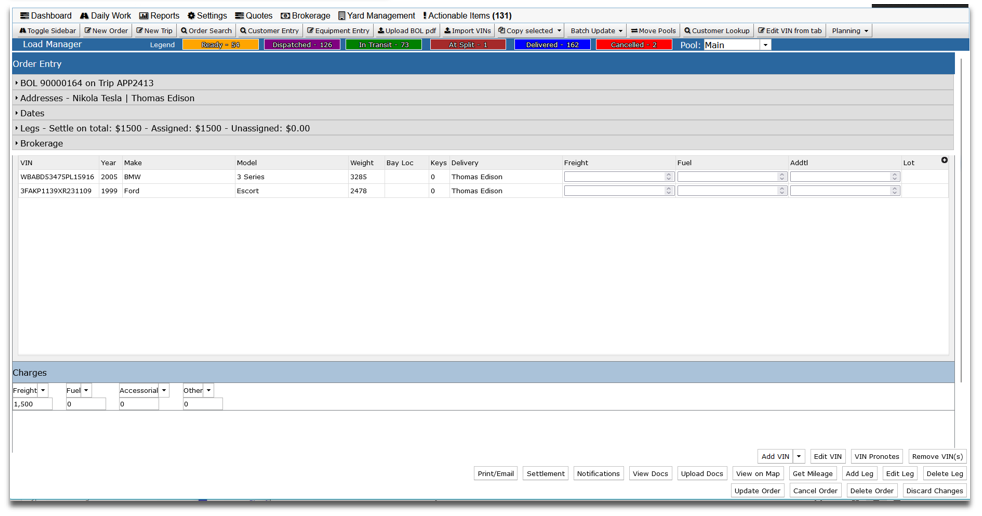Click Freight field for BMW row
Screen dimensions: 982x516
click(x=619, y=177)
